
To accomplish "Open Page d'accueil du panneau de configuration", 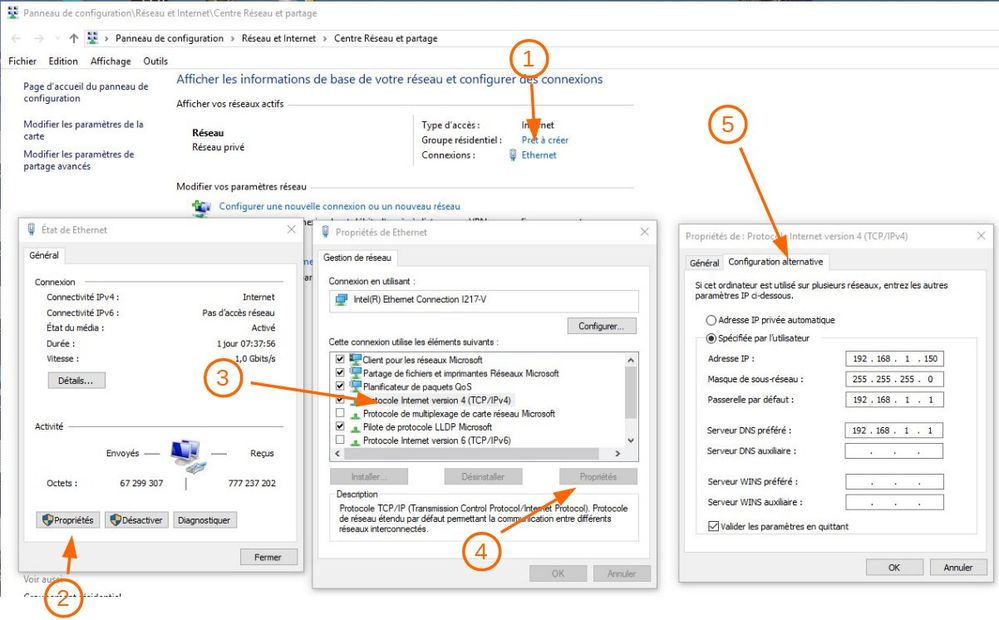I will [86, 92].
